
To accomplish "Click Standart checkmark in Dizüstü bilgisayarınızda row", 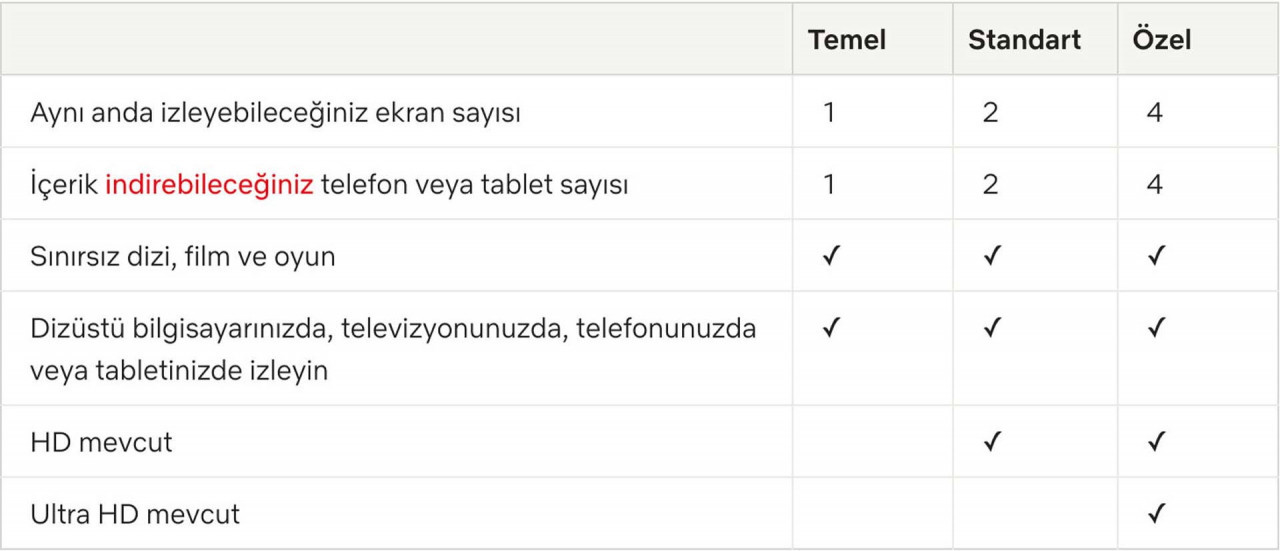I will pyautogui.click(x=991, y=327).
